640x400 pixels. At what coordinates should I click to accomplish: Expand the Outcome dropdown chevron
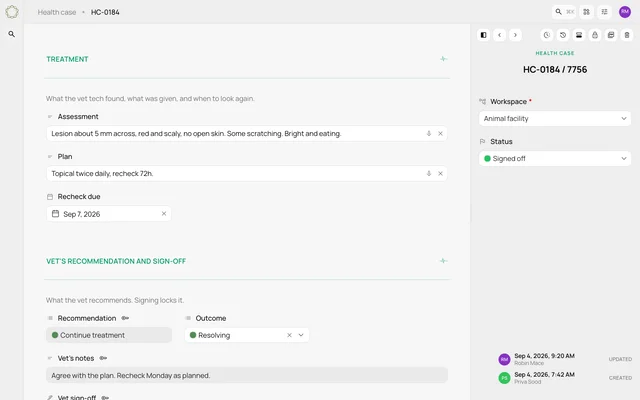click(x=301, y=335)
